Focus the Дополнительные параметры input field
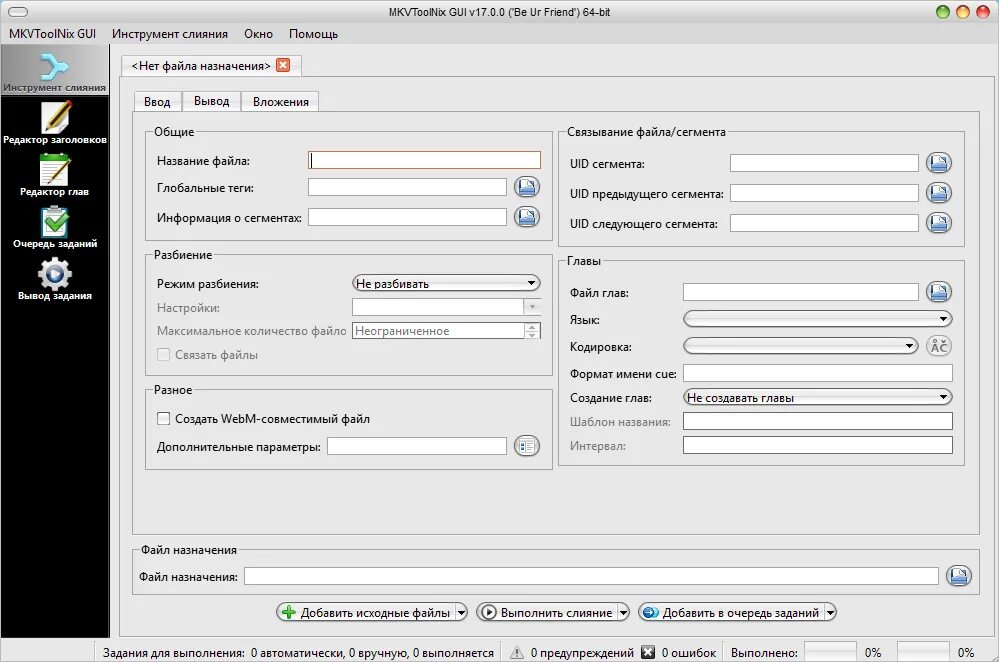The height and width of the screenshot is (662, 999). click(x=417, y=446)
